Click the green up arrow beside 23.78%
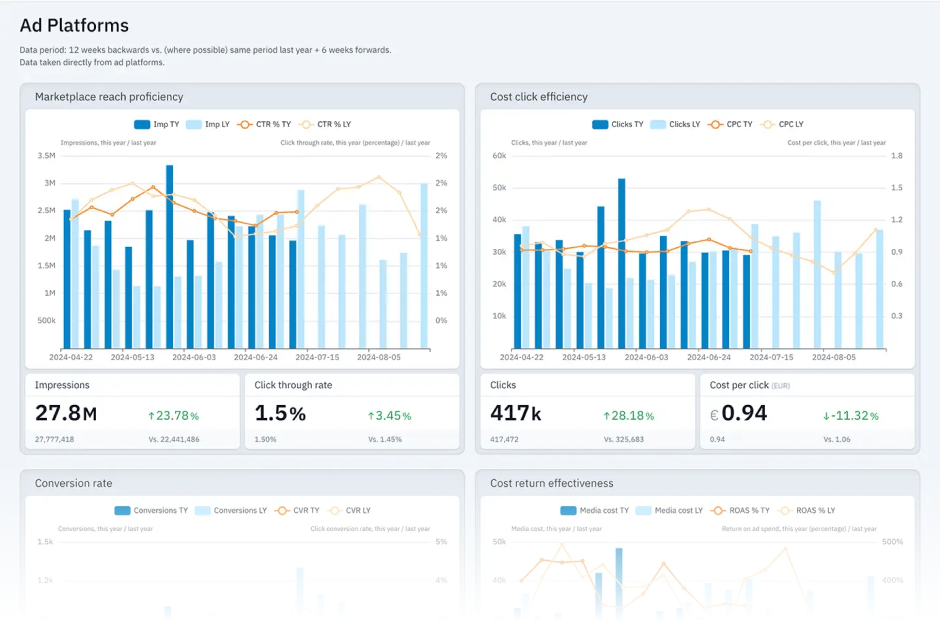The height and width of the screenshot is (622, 940). coord(151,416)
